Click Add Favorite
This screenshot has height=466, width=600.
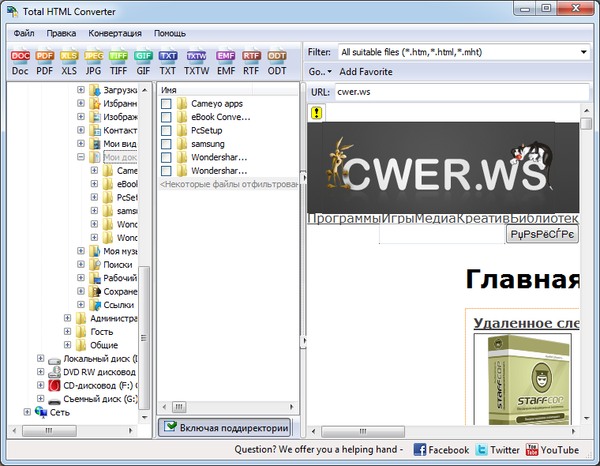(x=366, y=72)
